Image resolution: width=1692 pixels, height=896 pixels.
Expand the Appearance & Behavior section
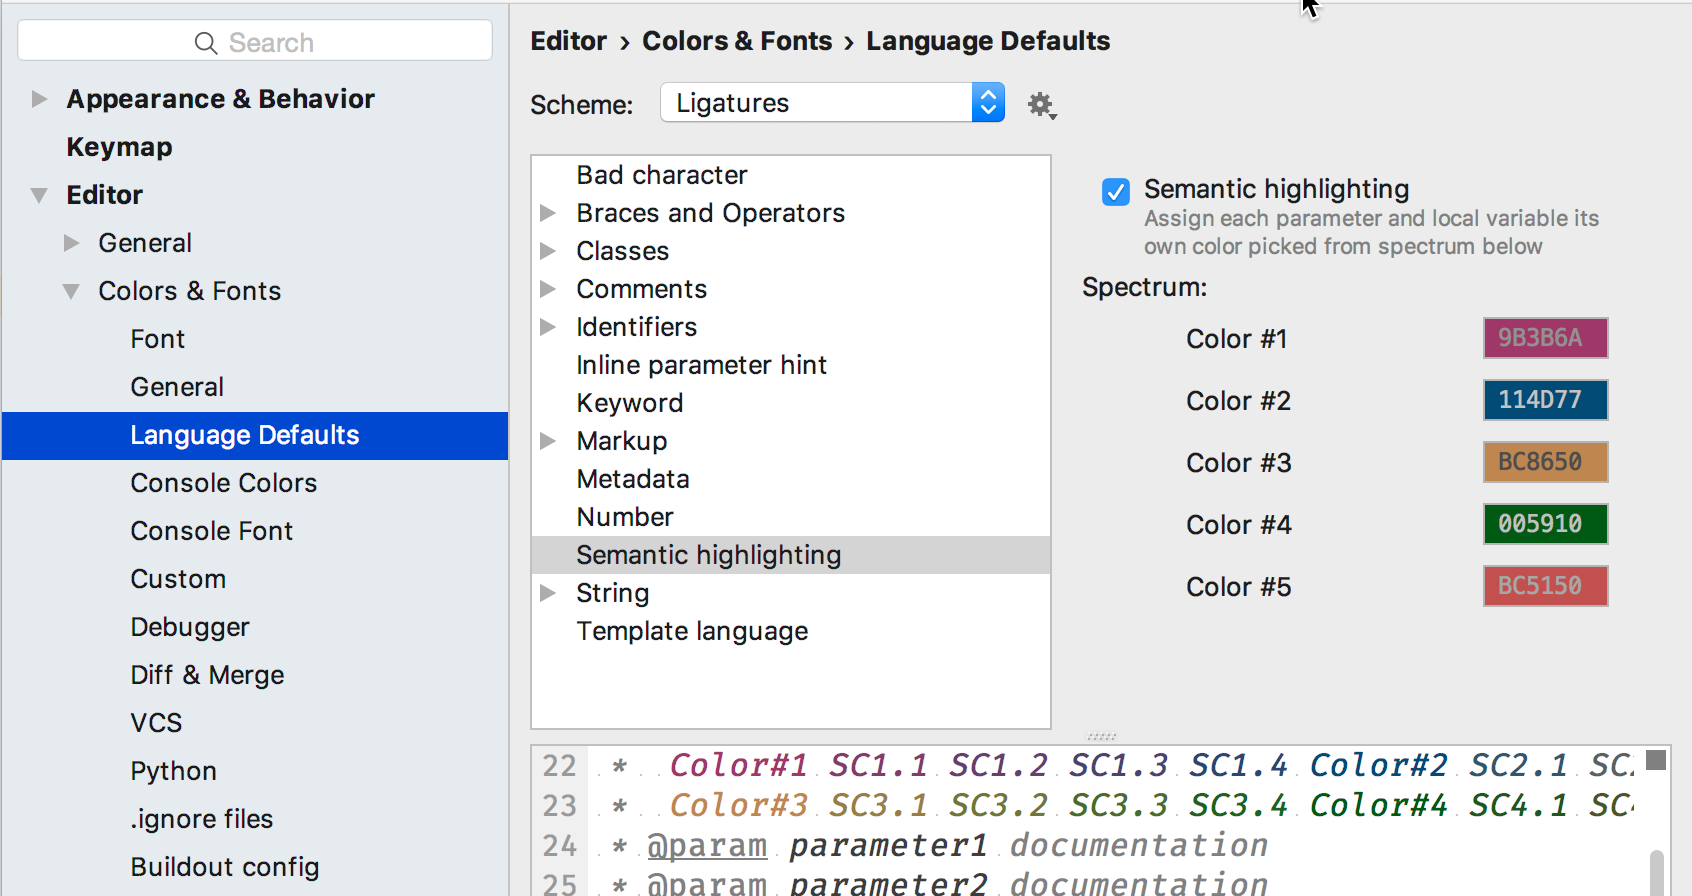(x=39, y=99)
